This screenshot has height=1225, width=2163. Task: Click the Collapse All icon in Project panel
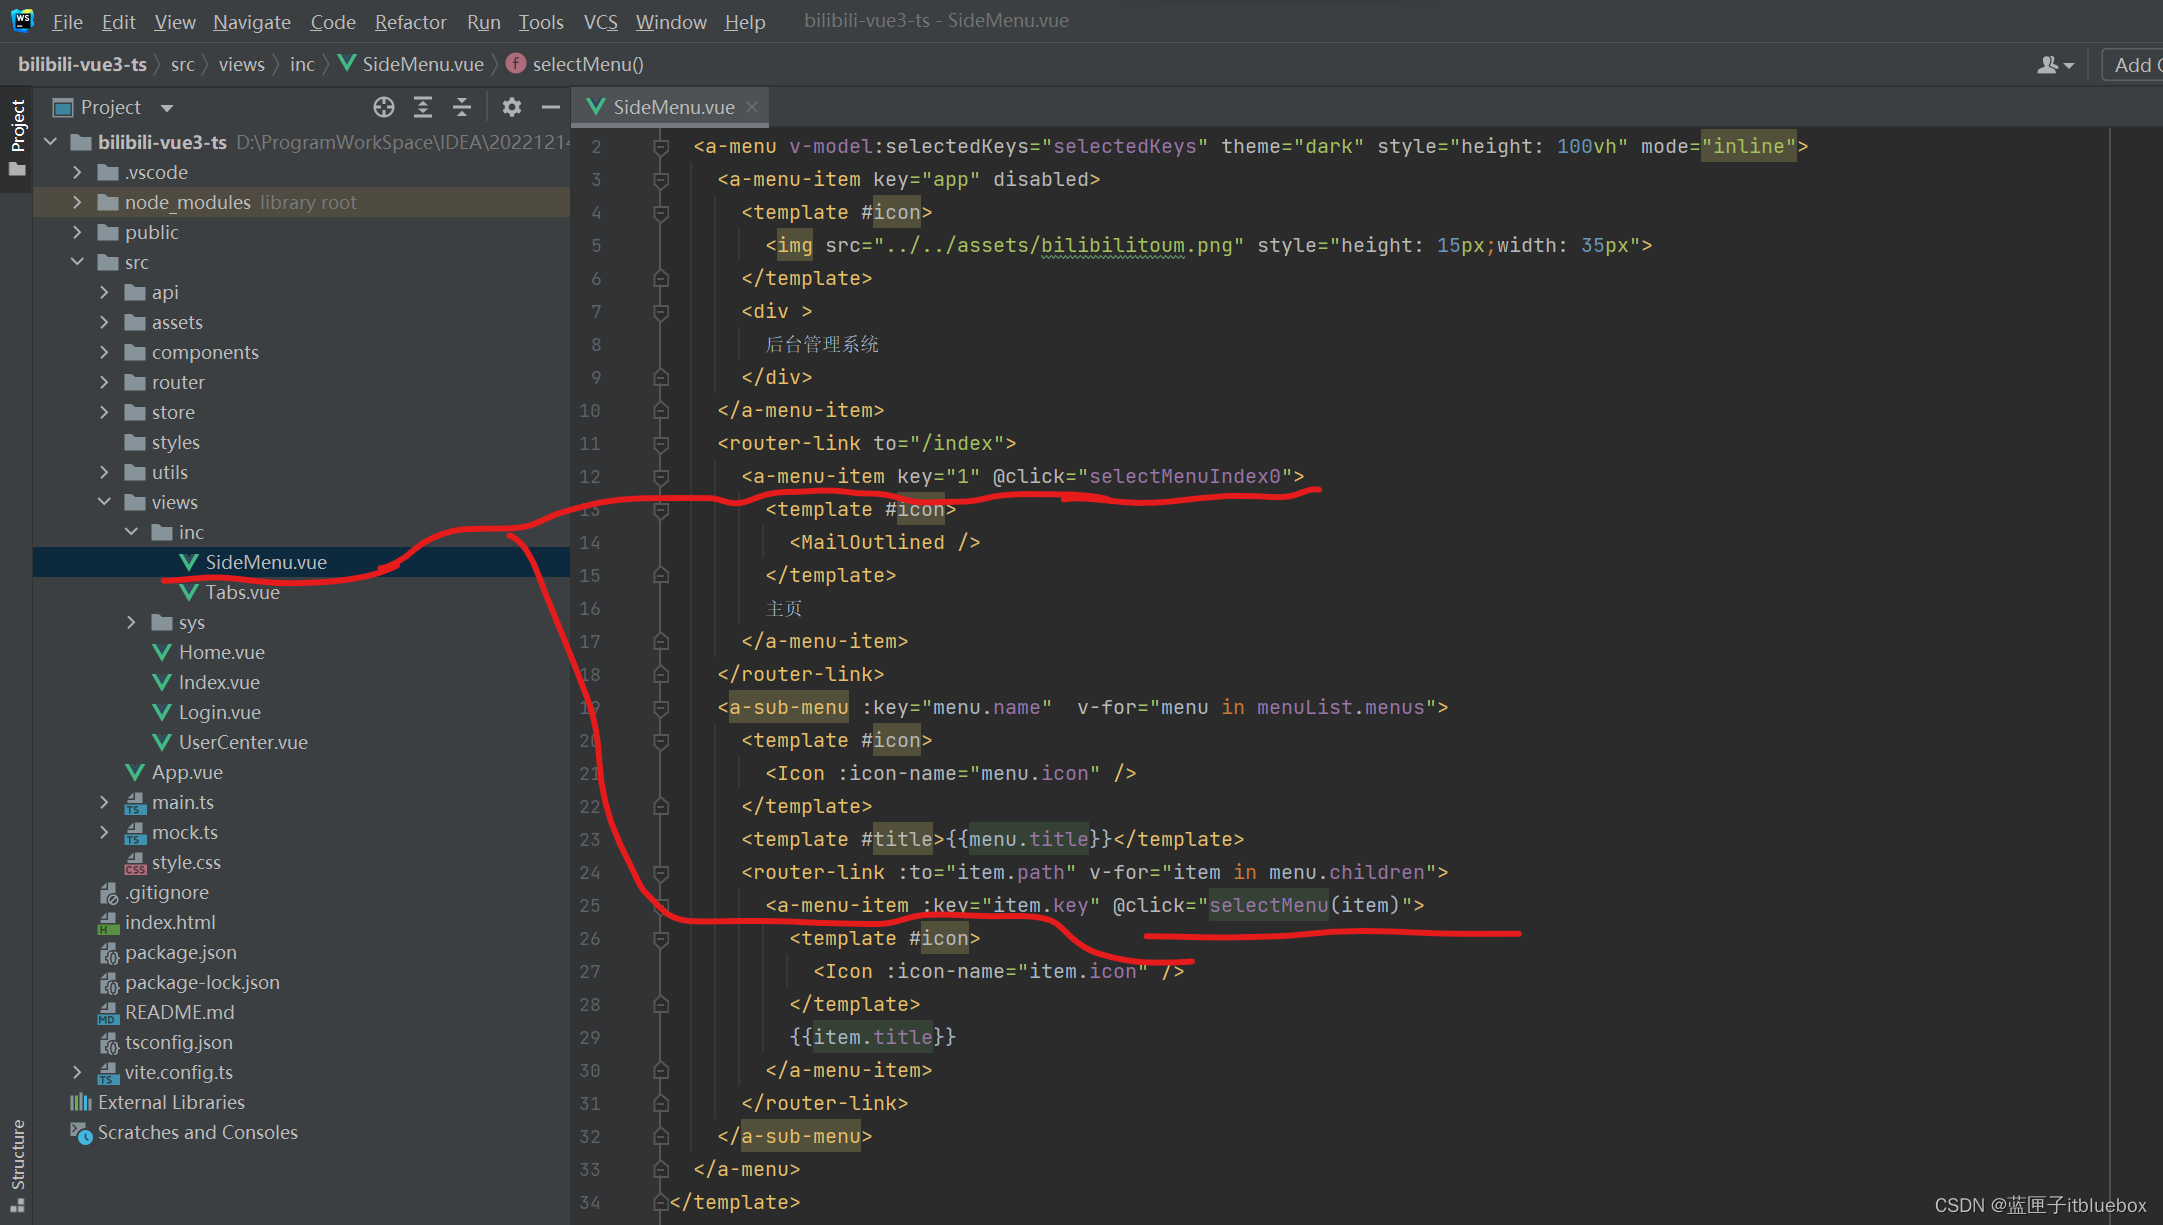coord(462,107)
